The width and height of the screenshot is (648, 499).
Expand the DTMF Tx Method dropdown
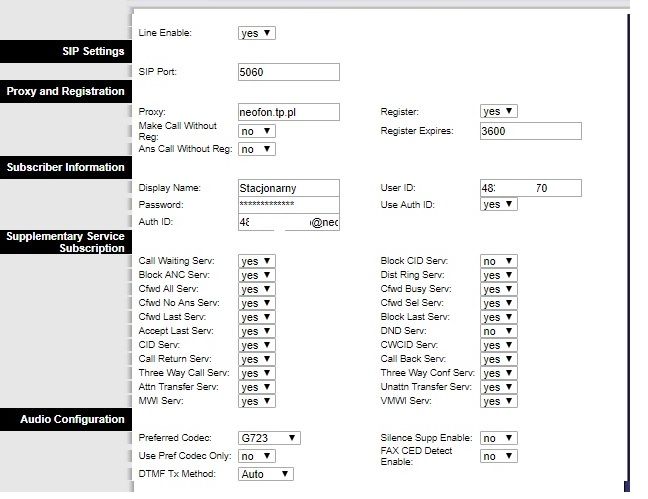pos(266,474)
